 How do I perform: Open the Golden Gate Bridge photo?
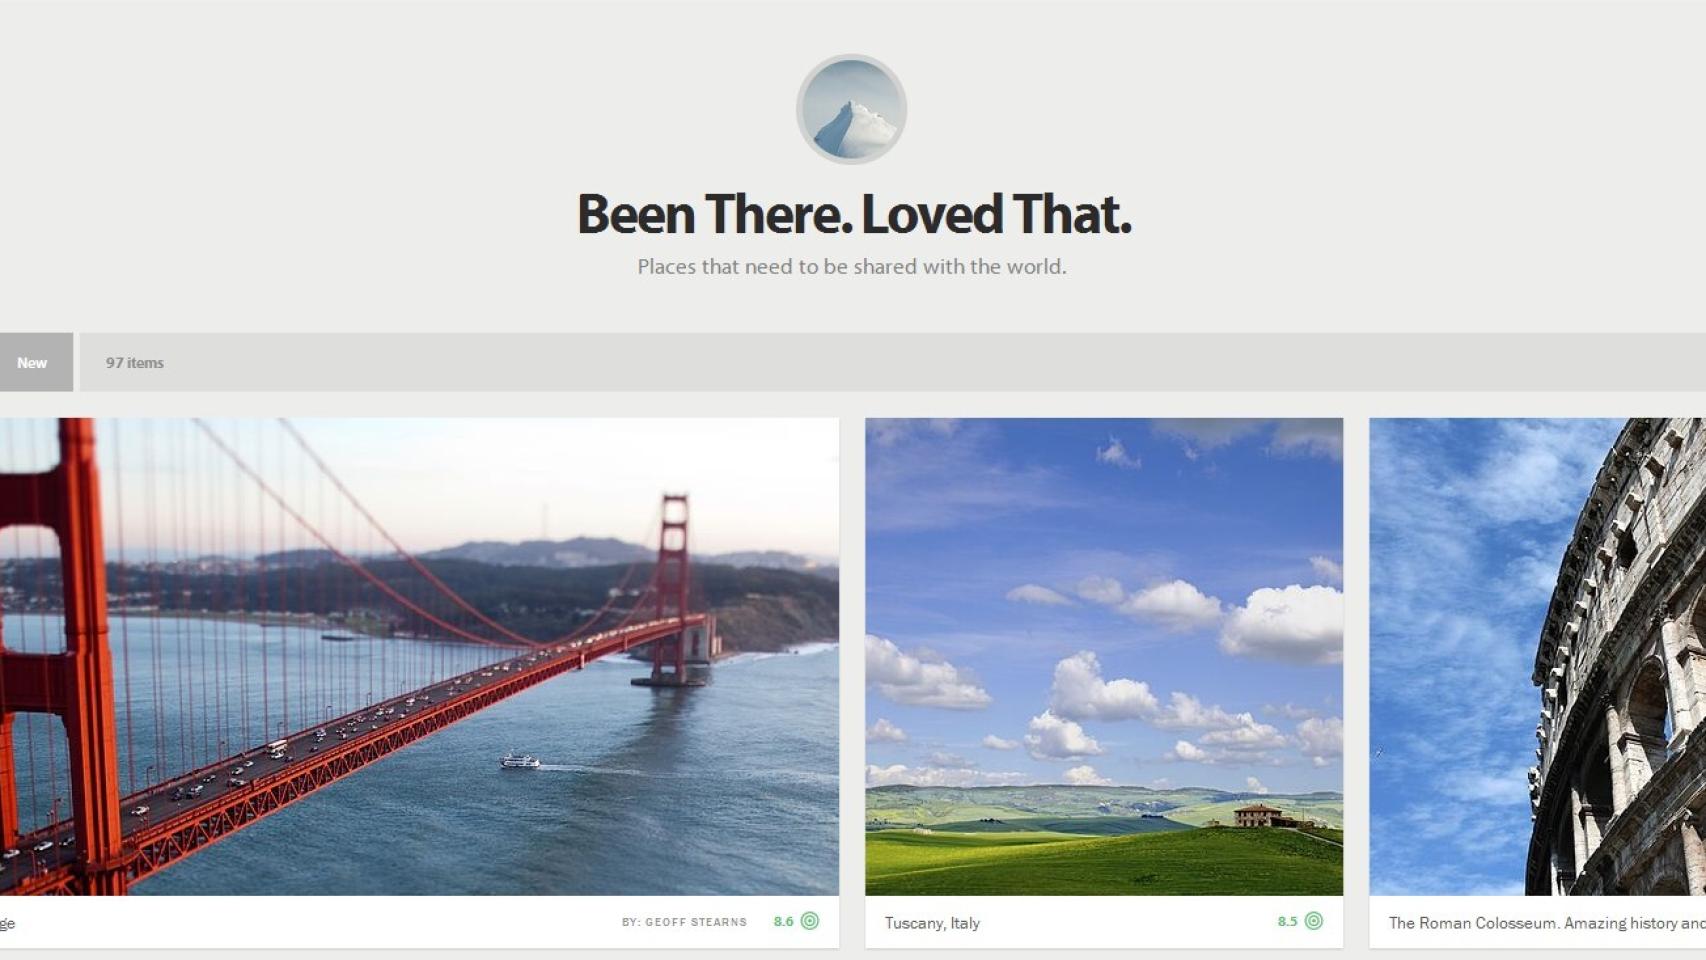[x=419, y=656]
